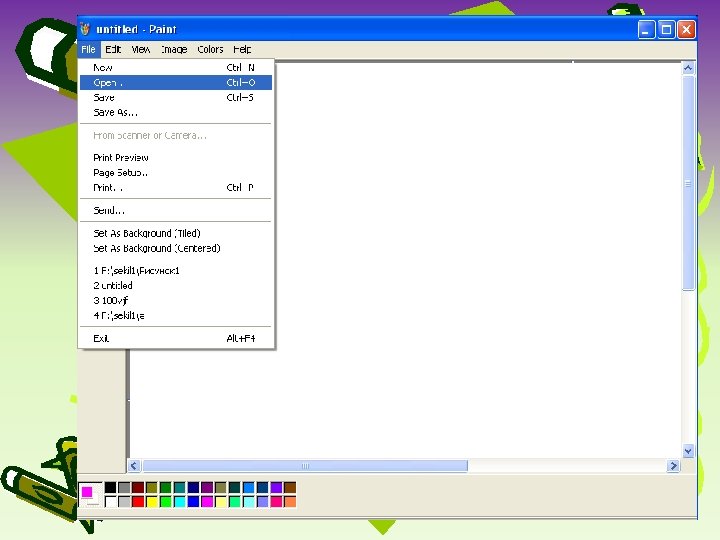Image resolution: width=720 pixels, height=540 pixels.
Task: Choose New from the File menu
Action: pos(176,68)
